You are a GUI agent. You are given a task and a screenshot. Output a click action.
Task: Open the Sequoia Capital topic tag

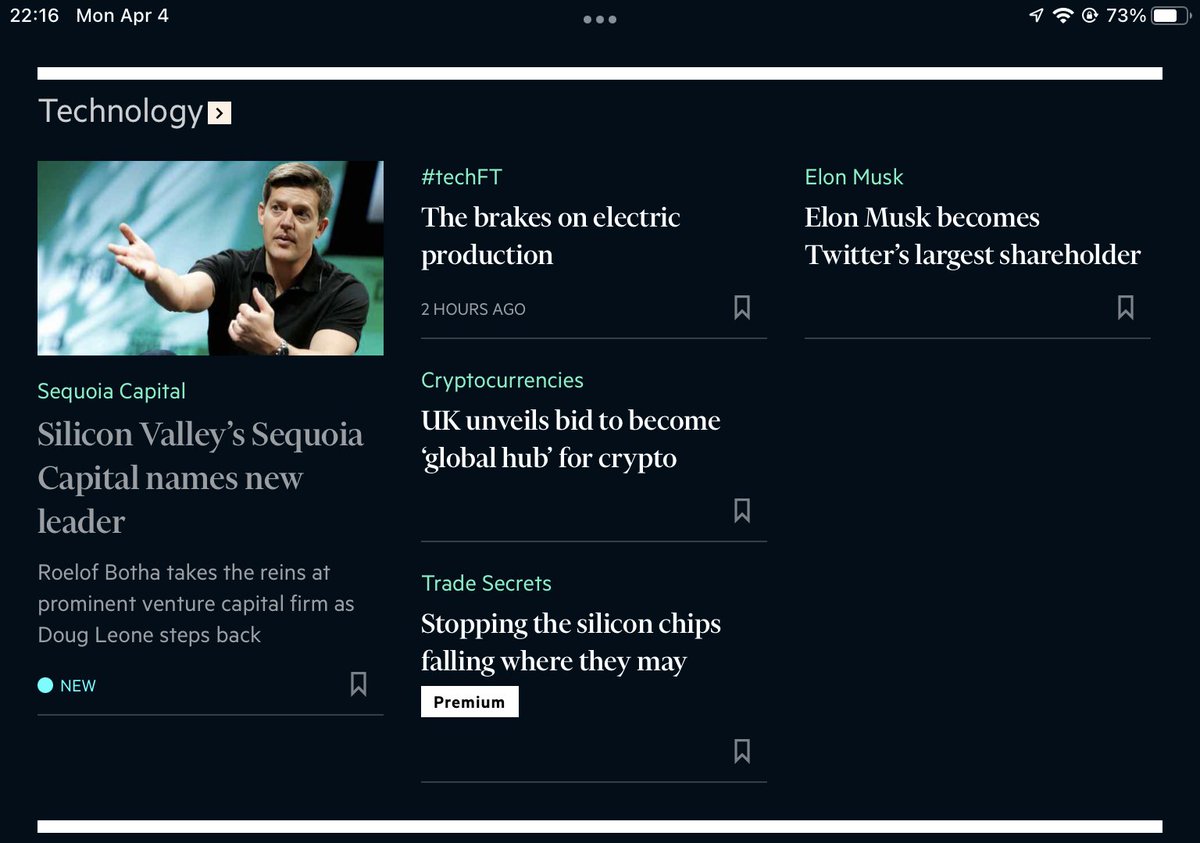pos(111,392)
